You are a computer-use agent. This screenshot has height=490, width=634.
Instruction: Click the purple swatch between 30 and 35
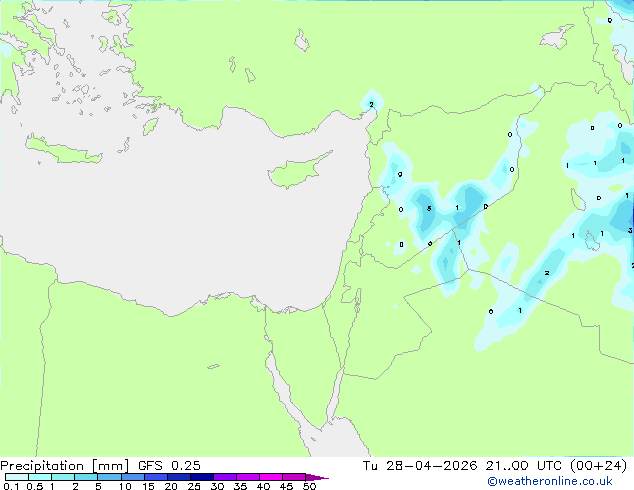pyautogui.click(x=225, y=477)
